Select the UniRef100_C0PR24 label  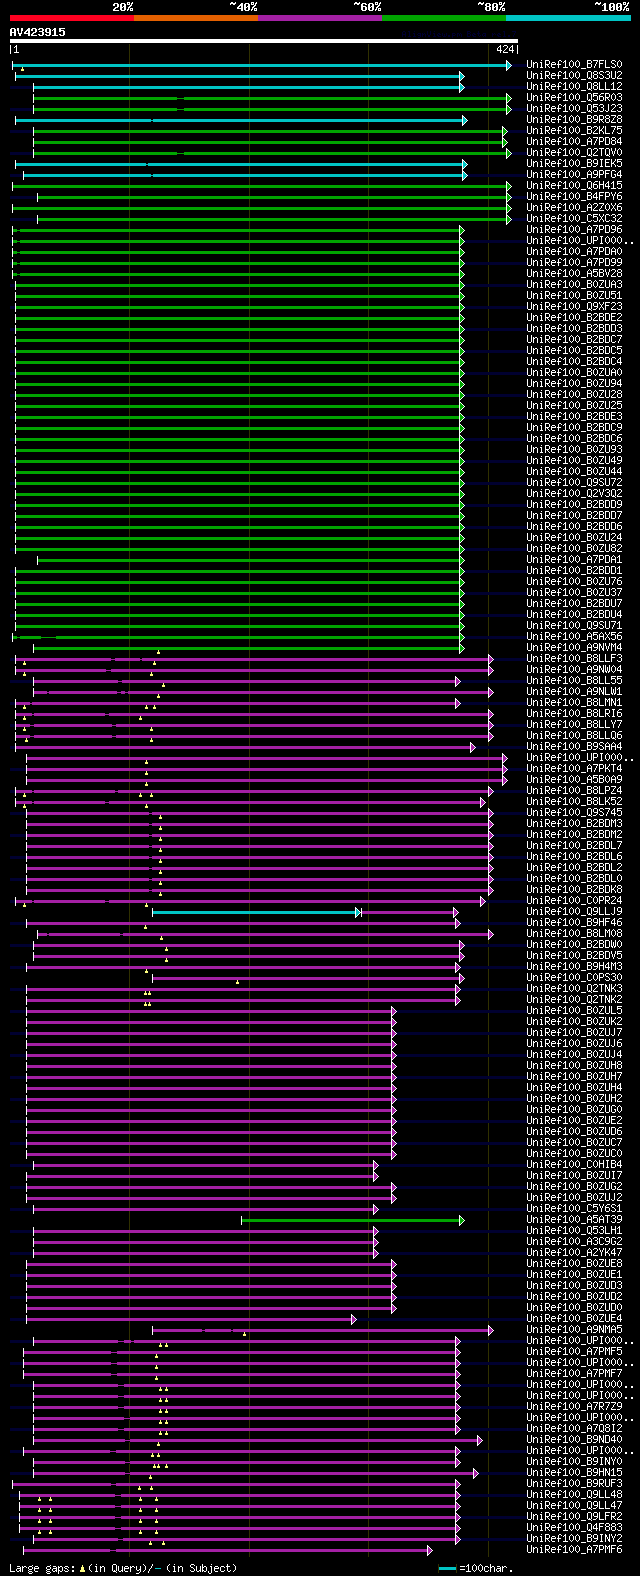pyautogui.click(x=574, y=901)
